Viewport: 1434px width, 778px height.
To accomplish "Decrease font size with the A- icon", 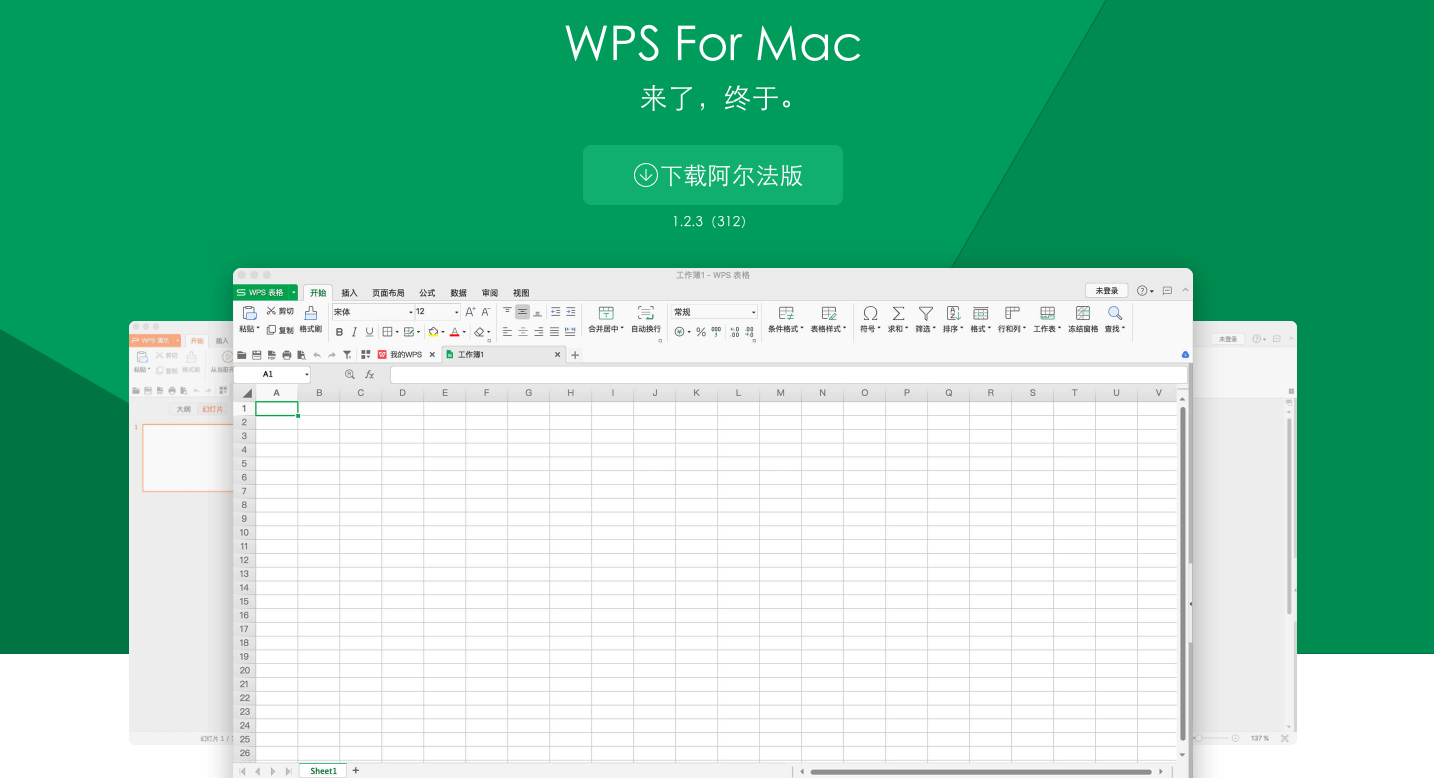I will [486, 312].
